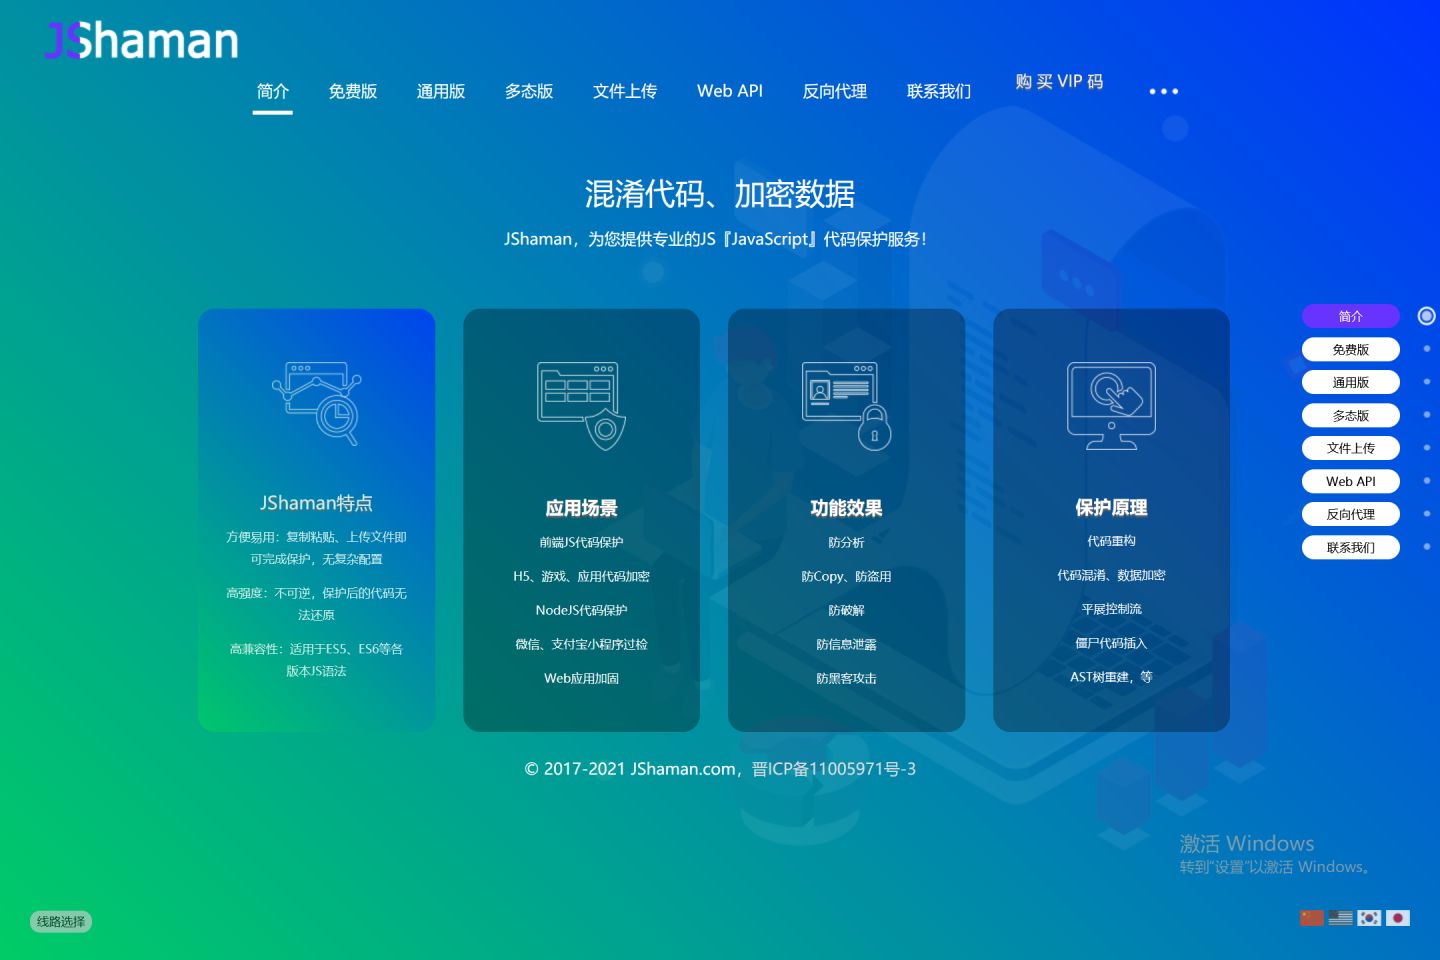This screenshot has height=960, width=1440.
Task: Click the 代码混淆、数据加密 text
Action: pyautogui.click(x=1112, y=575)
